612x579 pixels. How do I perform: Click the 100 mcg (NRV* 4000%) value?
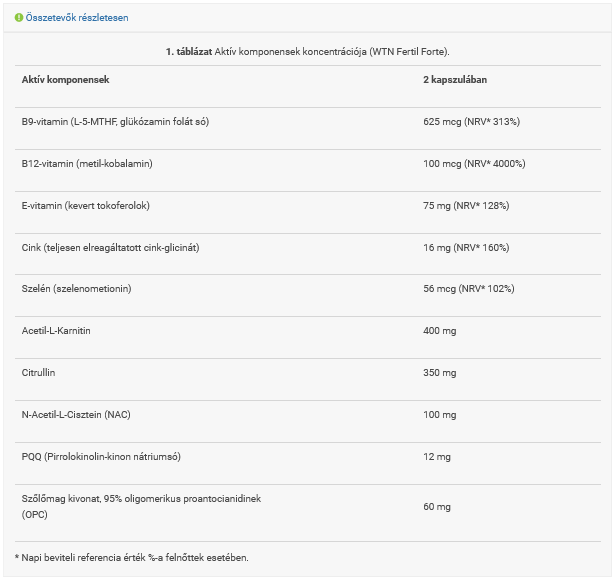click(x=474, y=163)
